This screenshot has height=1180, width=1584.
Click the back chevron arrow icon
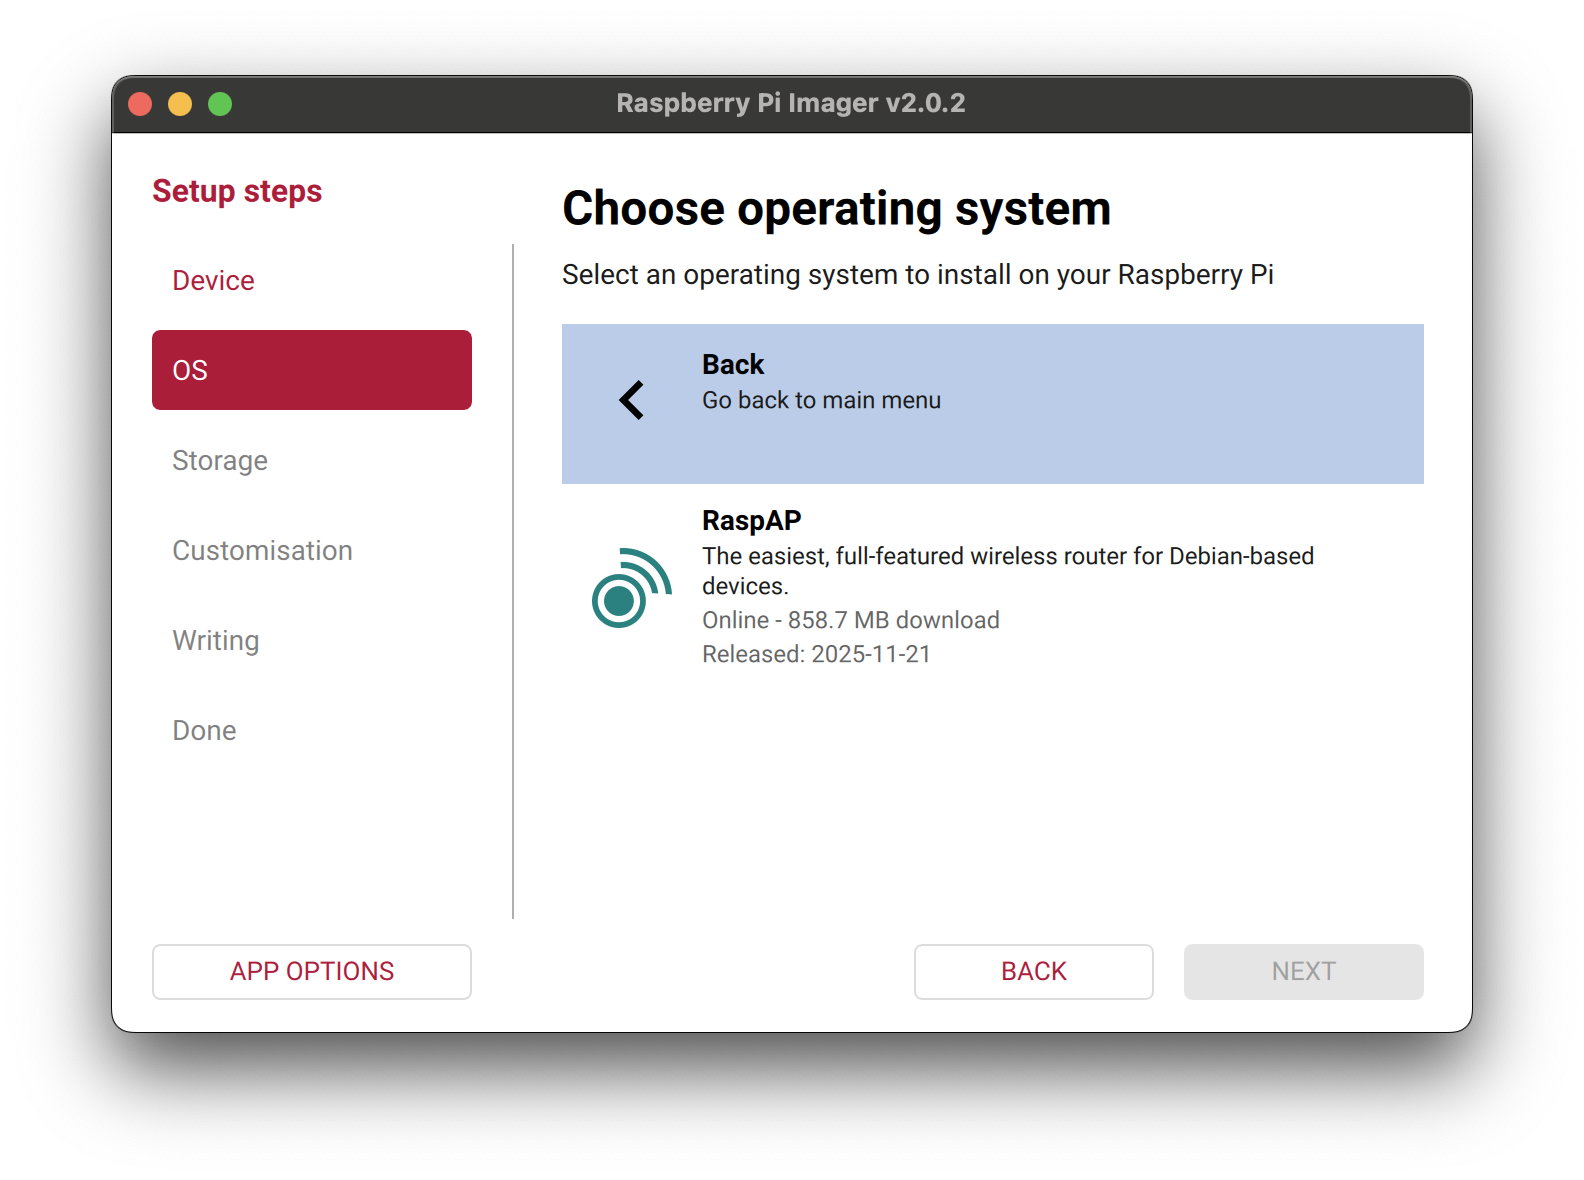tap(631, 401)
